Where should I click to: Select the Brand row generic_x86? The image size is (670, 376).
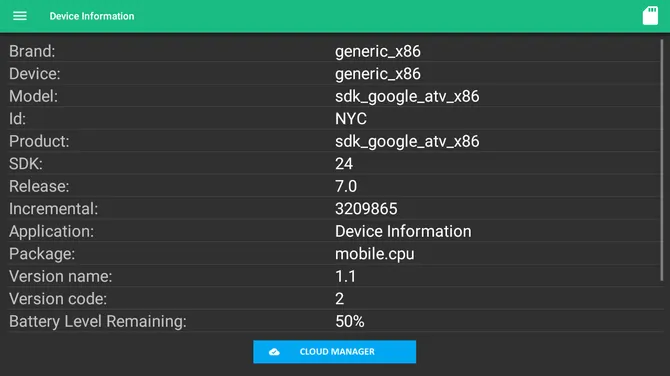(335, 51)
